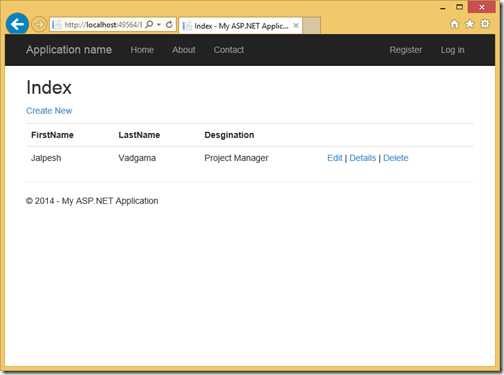Close the Index browser tab
The image size is (504, 375).
tap(296, 26)
